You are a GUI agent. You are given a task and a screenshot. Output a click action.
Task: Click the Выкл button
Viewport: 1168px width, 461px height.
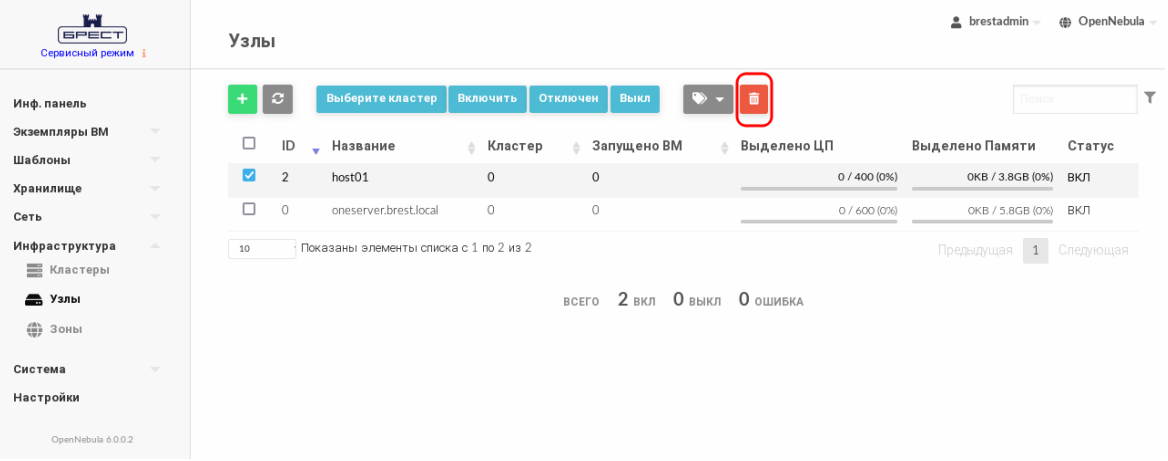635,99
